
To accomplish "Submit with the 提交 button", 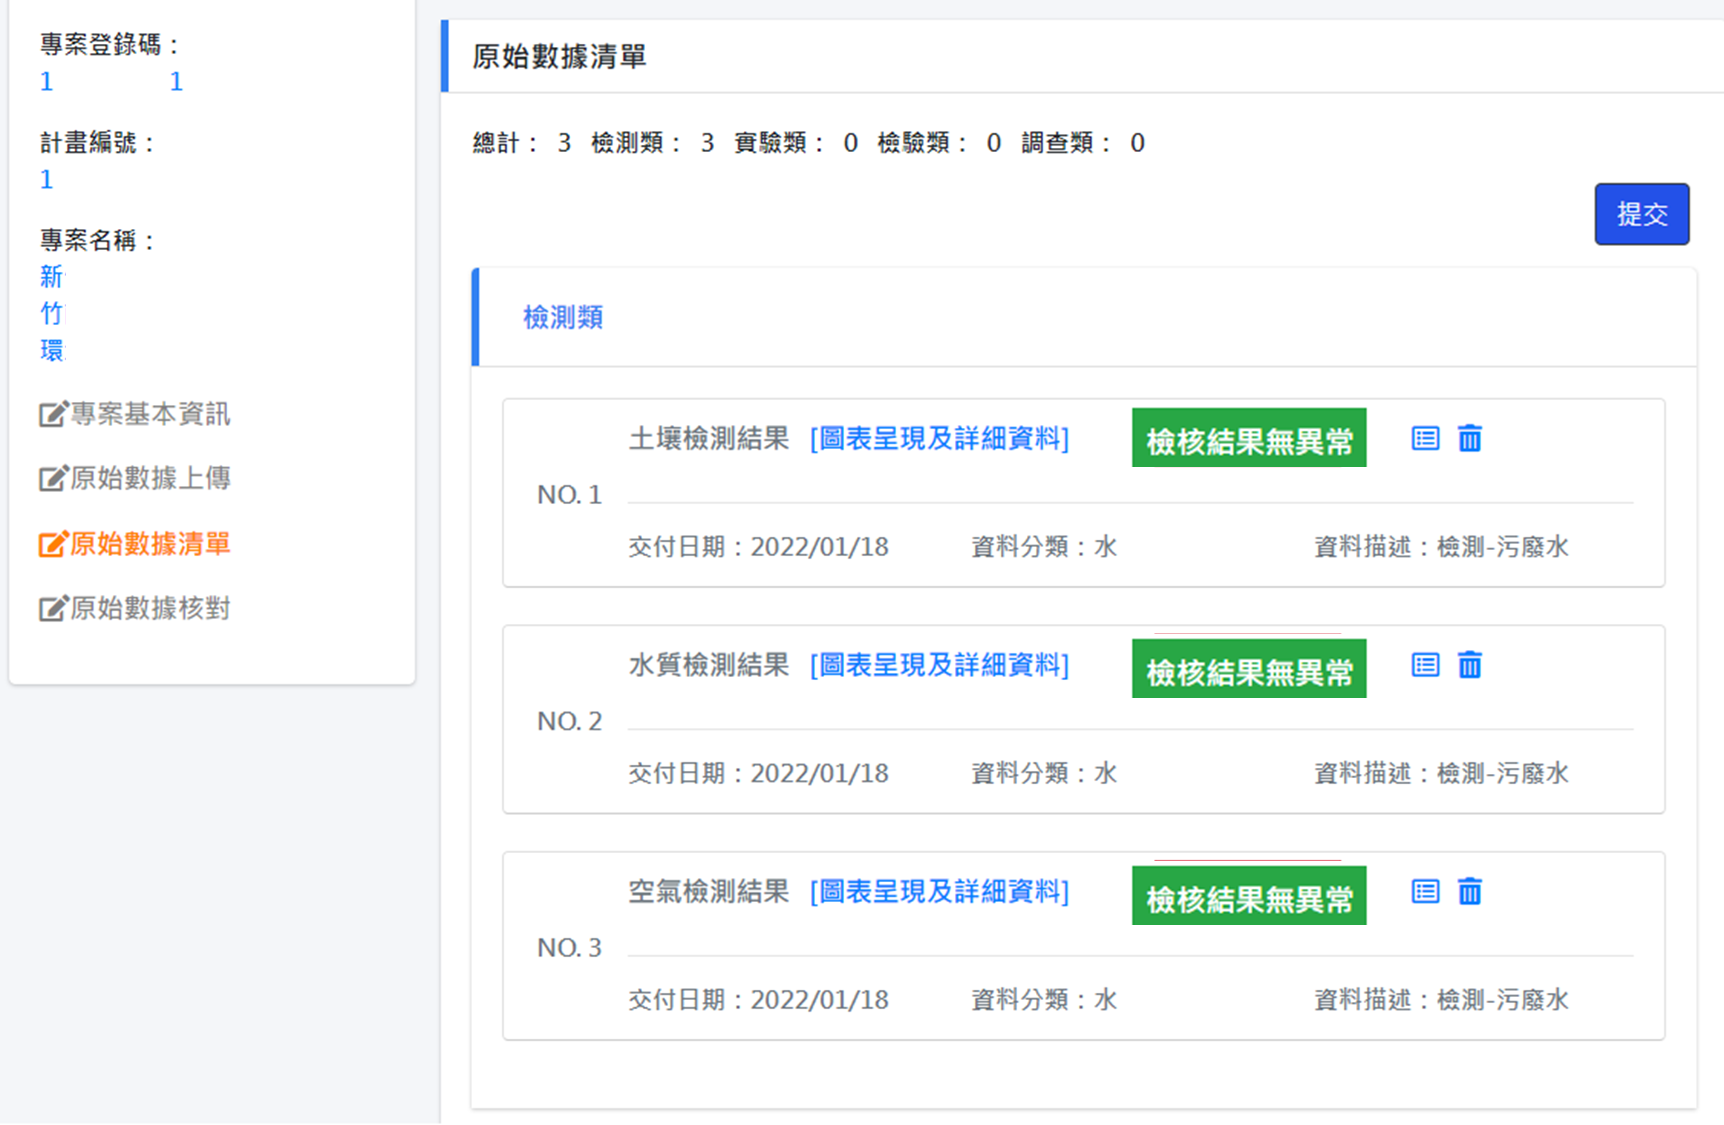I will tap(1641, 214).
